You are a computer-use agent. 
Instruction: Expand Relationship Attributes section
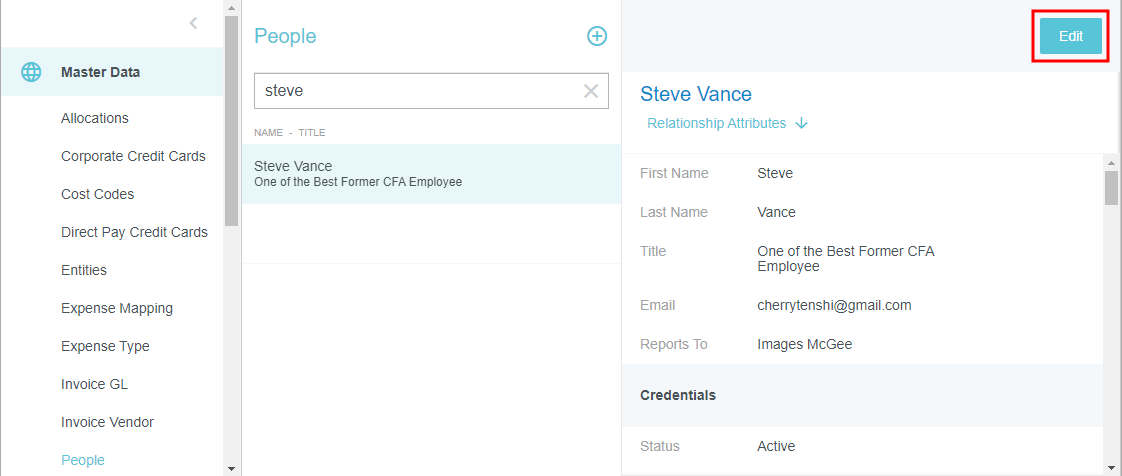tap(716, 124)
